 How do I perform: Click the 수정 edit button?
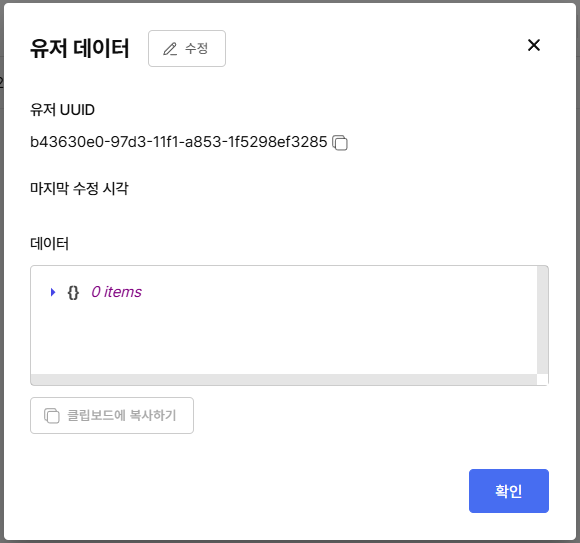pyautogui.click(x=187, y=48)
